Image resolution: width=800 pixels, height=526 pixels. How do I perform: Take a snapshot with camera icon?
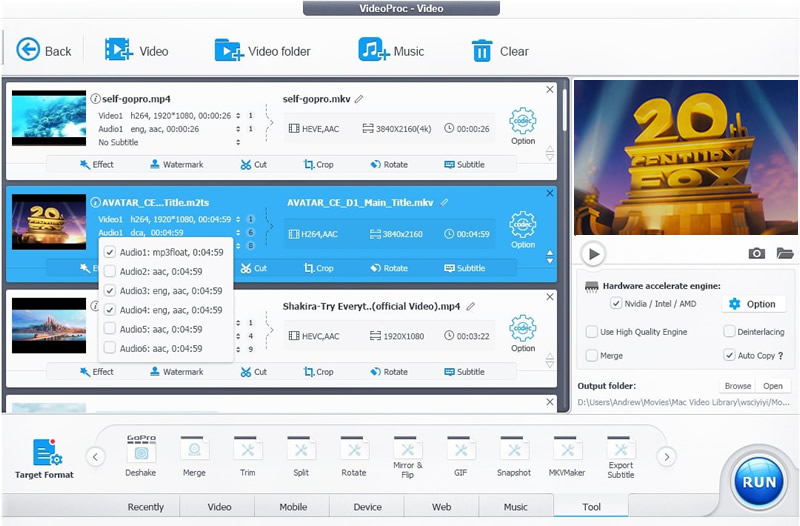pos(756,253)
